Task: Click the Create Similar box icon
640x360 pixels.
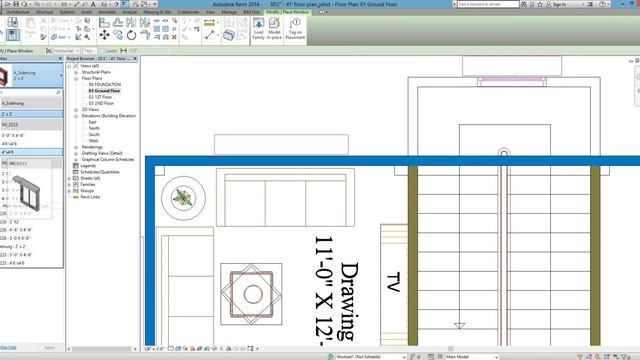Action: coord(229,35)
